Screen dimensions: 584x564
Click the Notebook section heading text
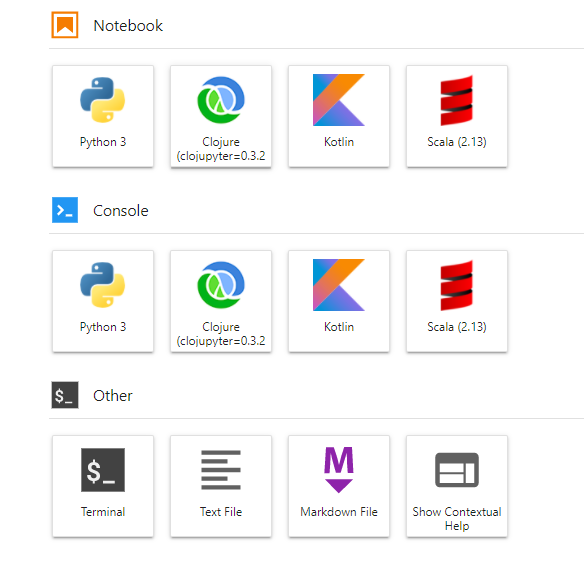click(x=128, y=26)
